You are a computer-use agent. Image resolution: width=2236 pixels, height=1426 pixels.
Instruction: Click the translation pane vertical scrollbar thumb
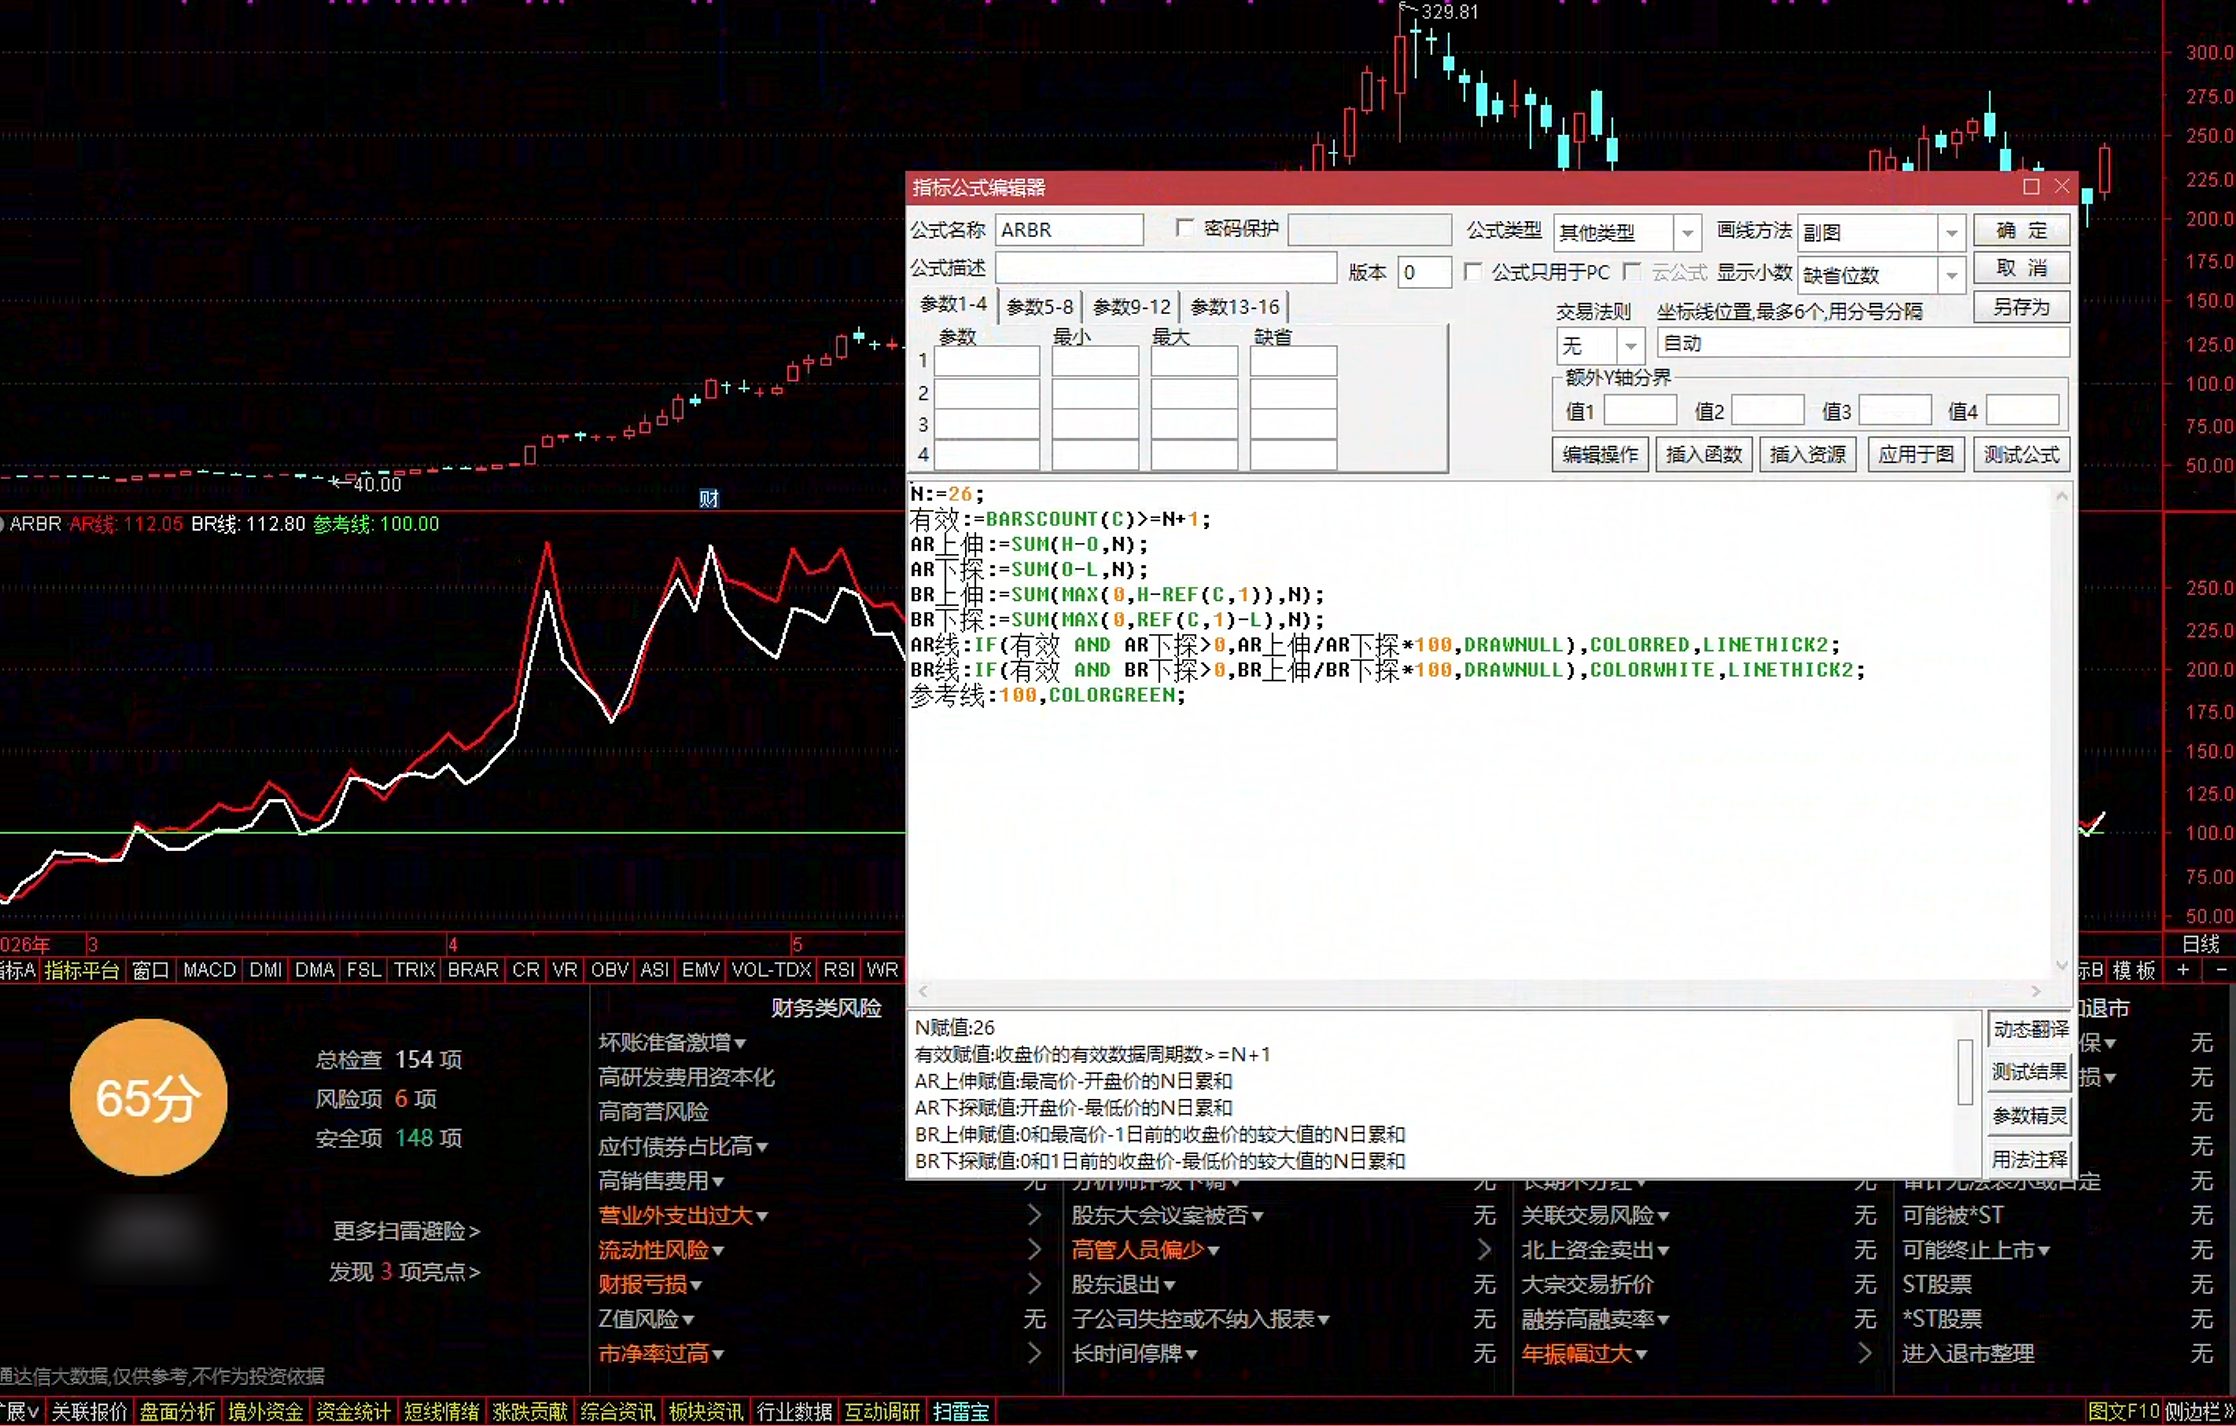pos(1965,1072)
